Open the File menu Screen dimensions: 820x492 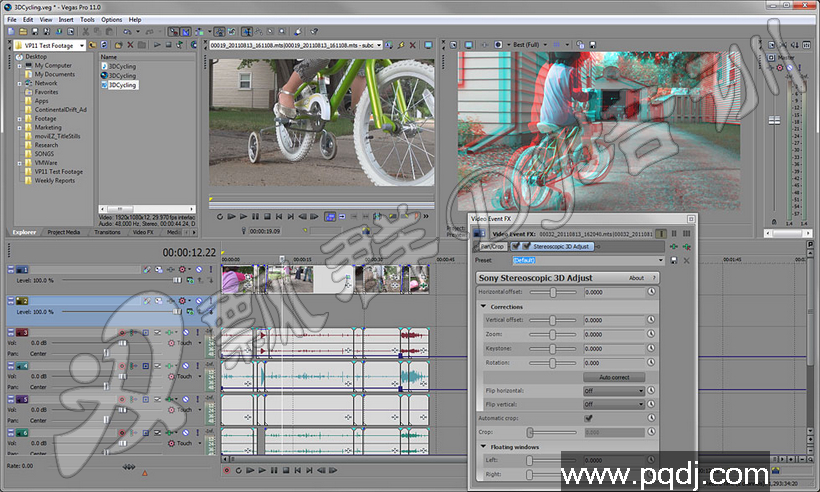[12, 19]
